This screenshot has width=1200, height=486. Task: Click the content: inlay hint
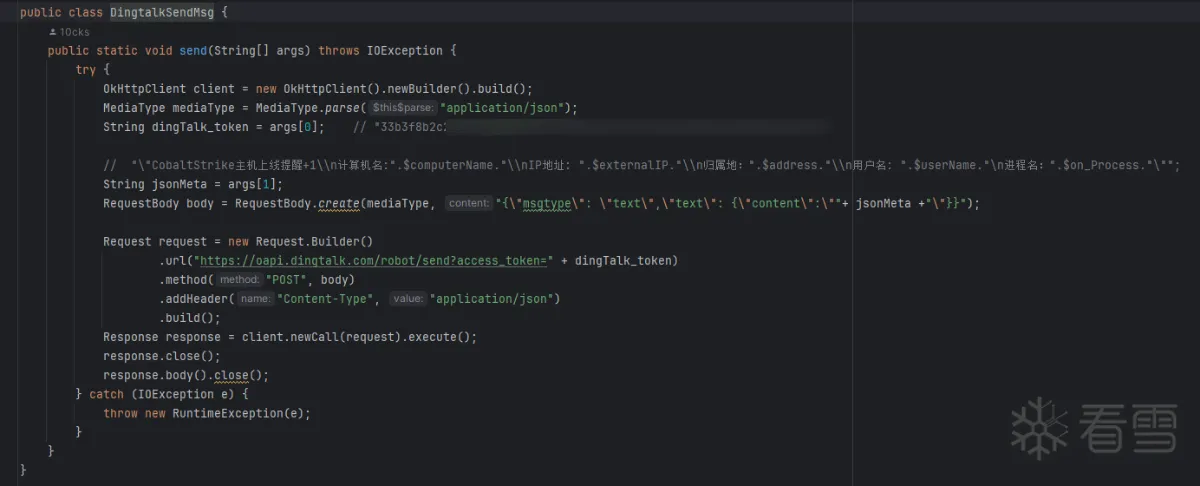[x=468, y=203]
